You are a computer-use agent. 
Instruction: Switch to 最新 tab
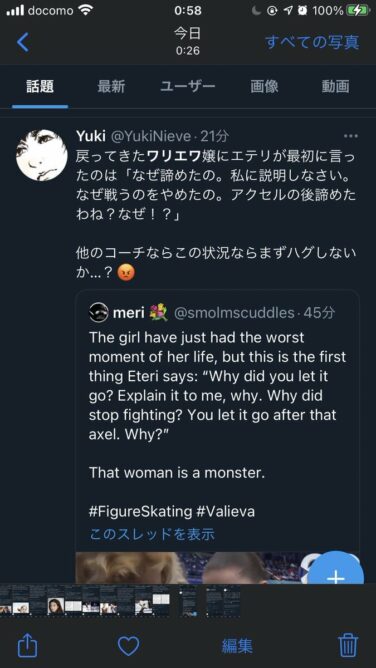pos(111,86)
